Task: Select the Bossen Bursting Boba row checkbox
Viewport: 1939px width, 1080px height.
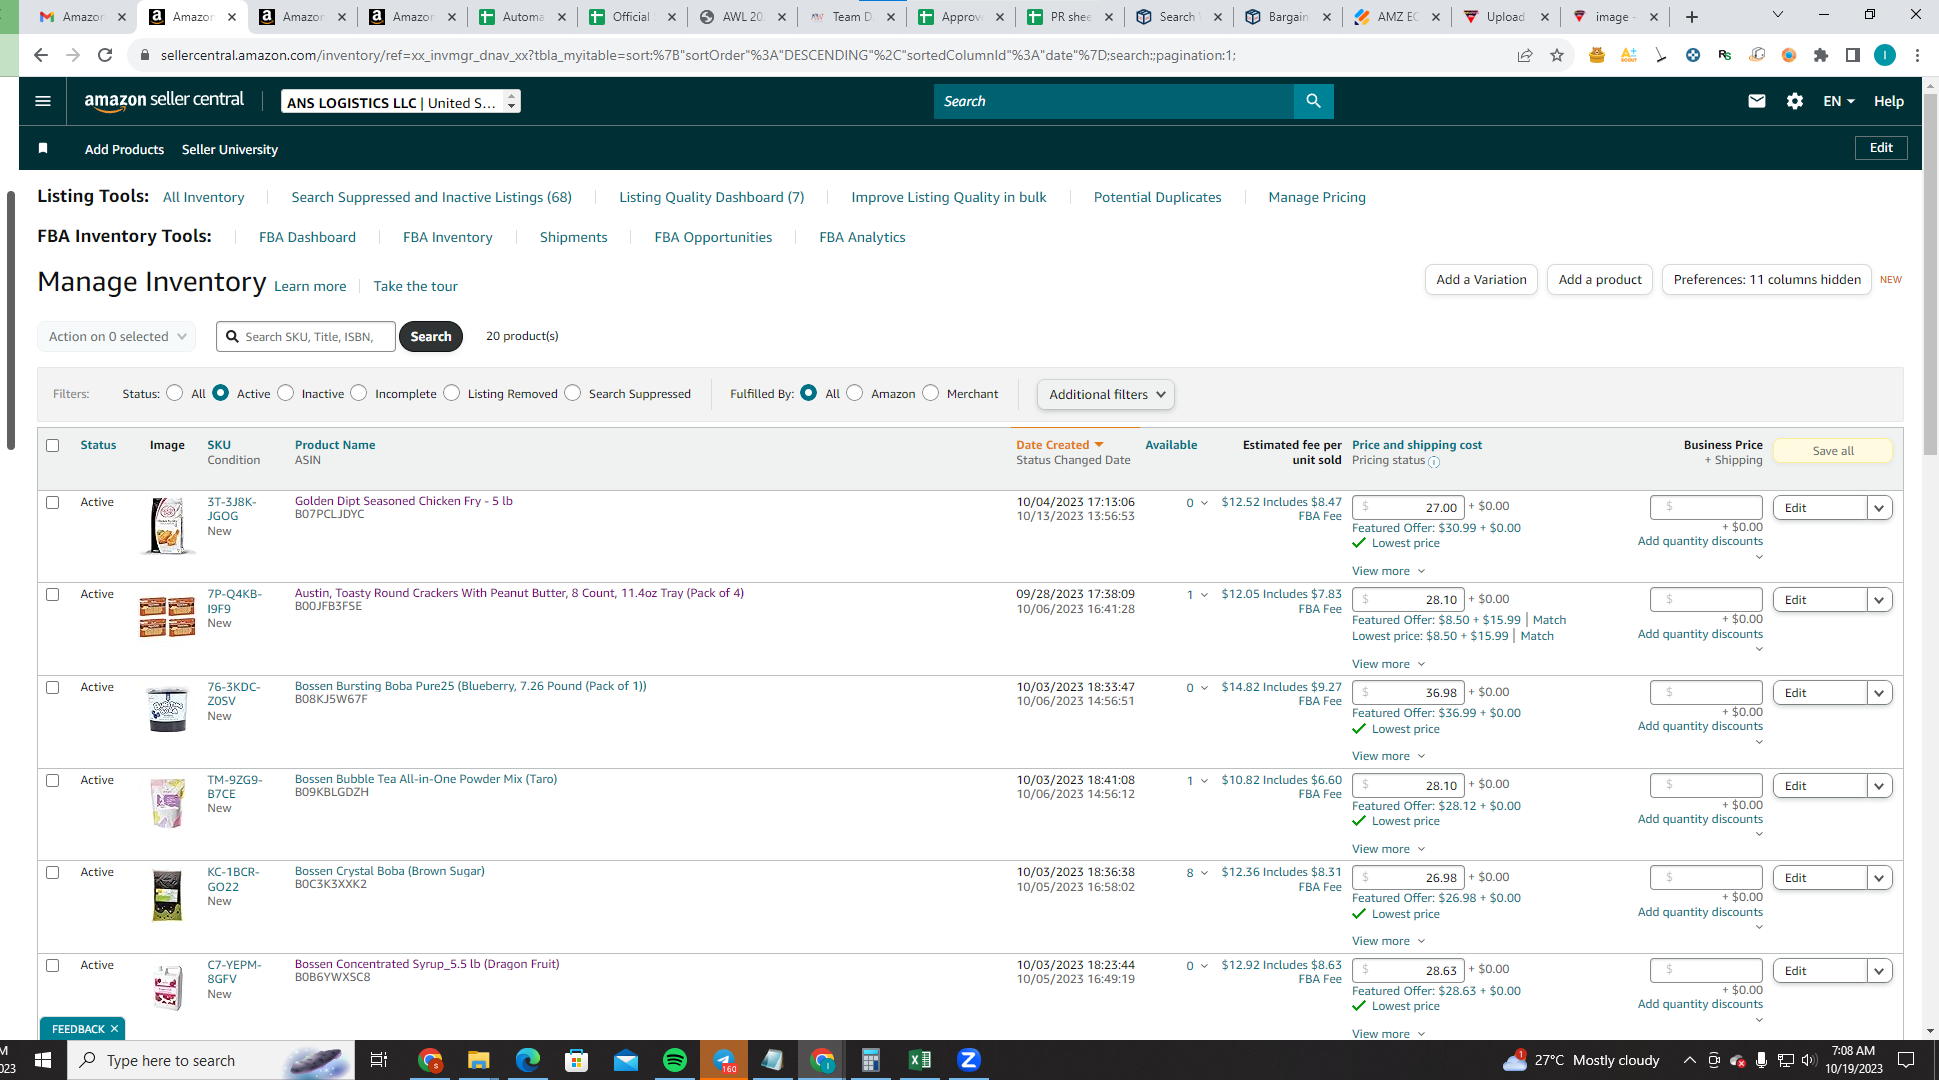Action: coord(53,687)
